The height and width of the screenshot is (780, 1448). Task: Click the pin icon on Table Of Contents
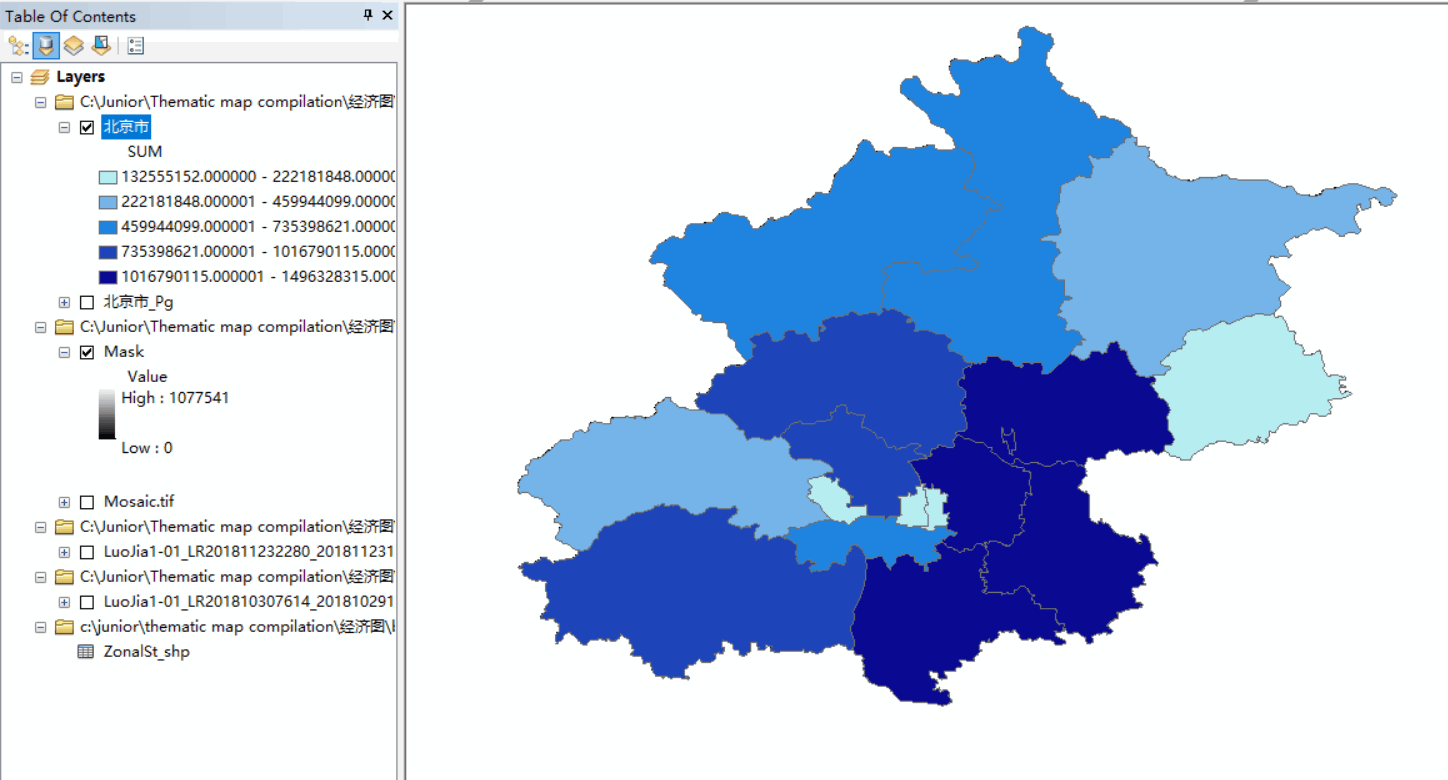[x=369, y=15]
